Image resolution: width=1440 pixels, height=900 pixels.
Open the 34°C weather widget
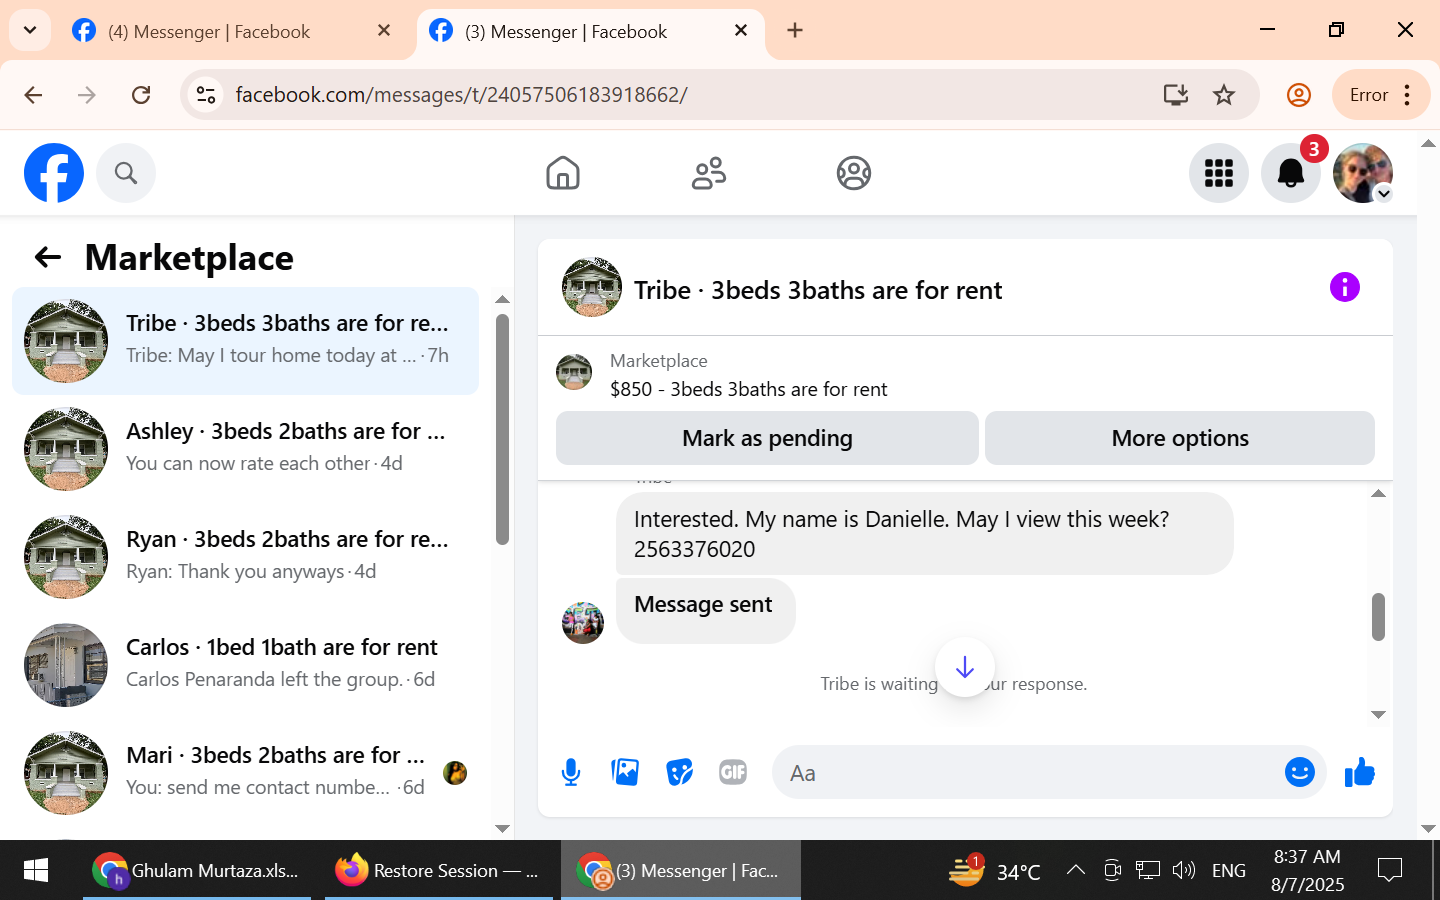click(995, 870)
